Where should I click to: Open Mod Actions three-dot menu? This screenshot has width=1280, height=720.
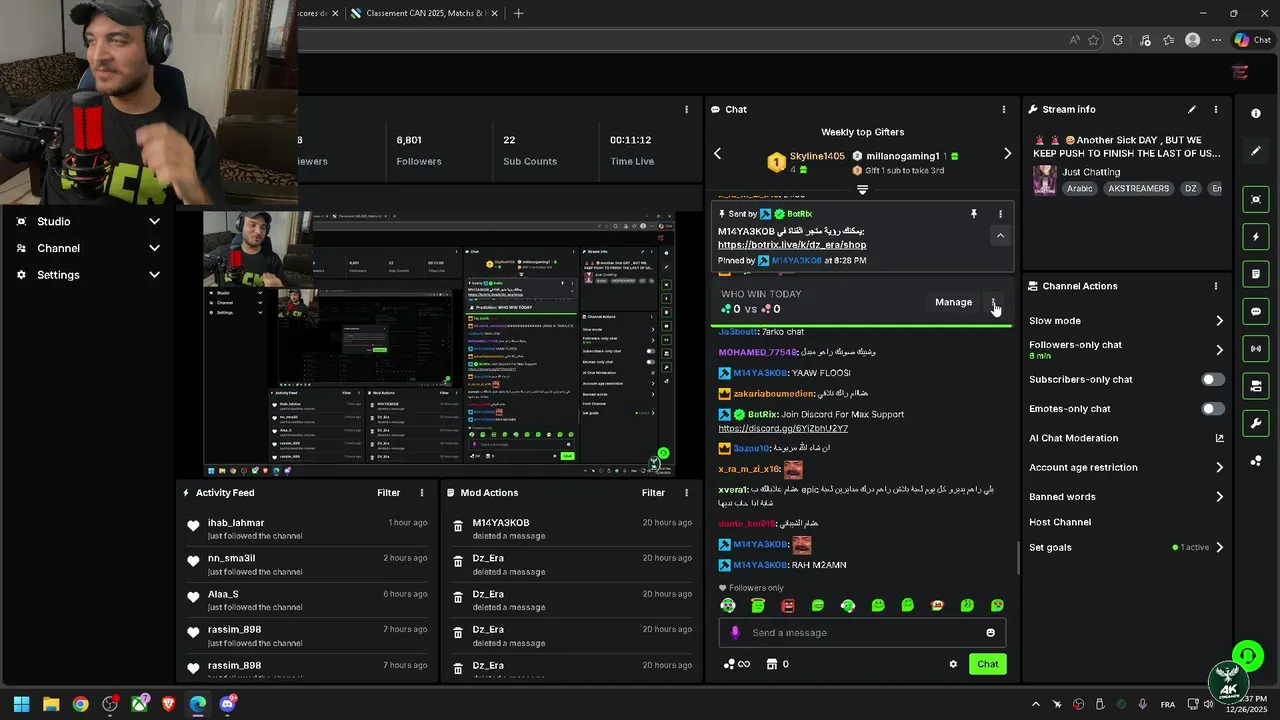point(686,493)
